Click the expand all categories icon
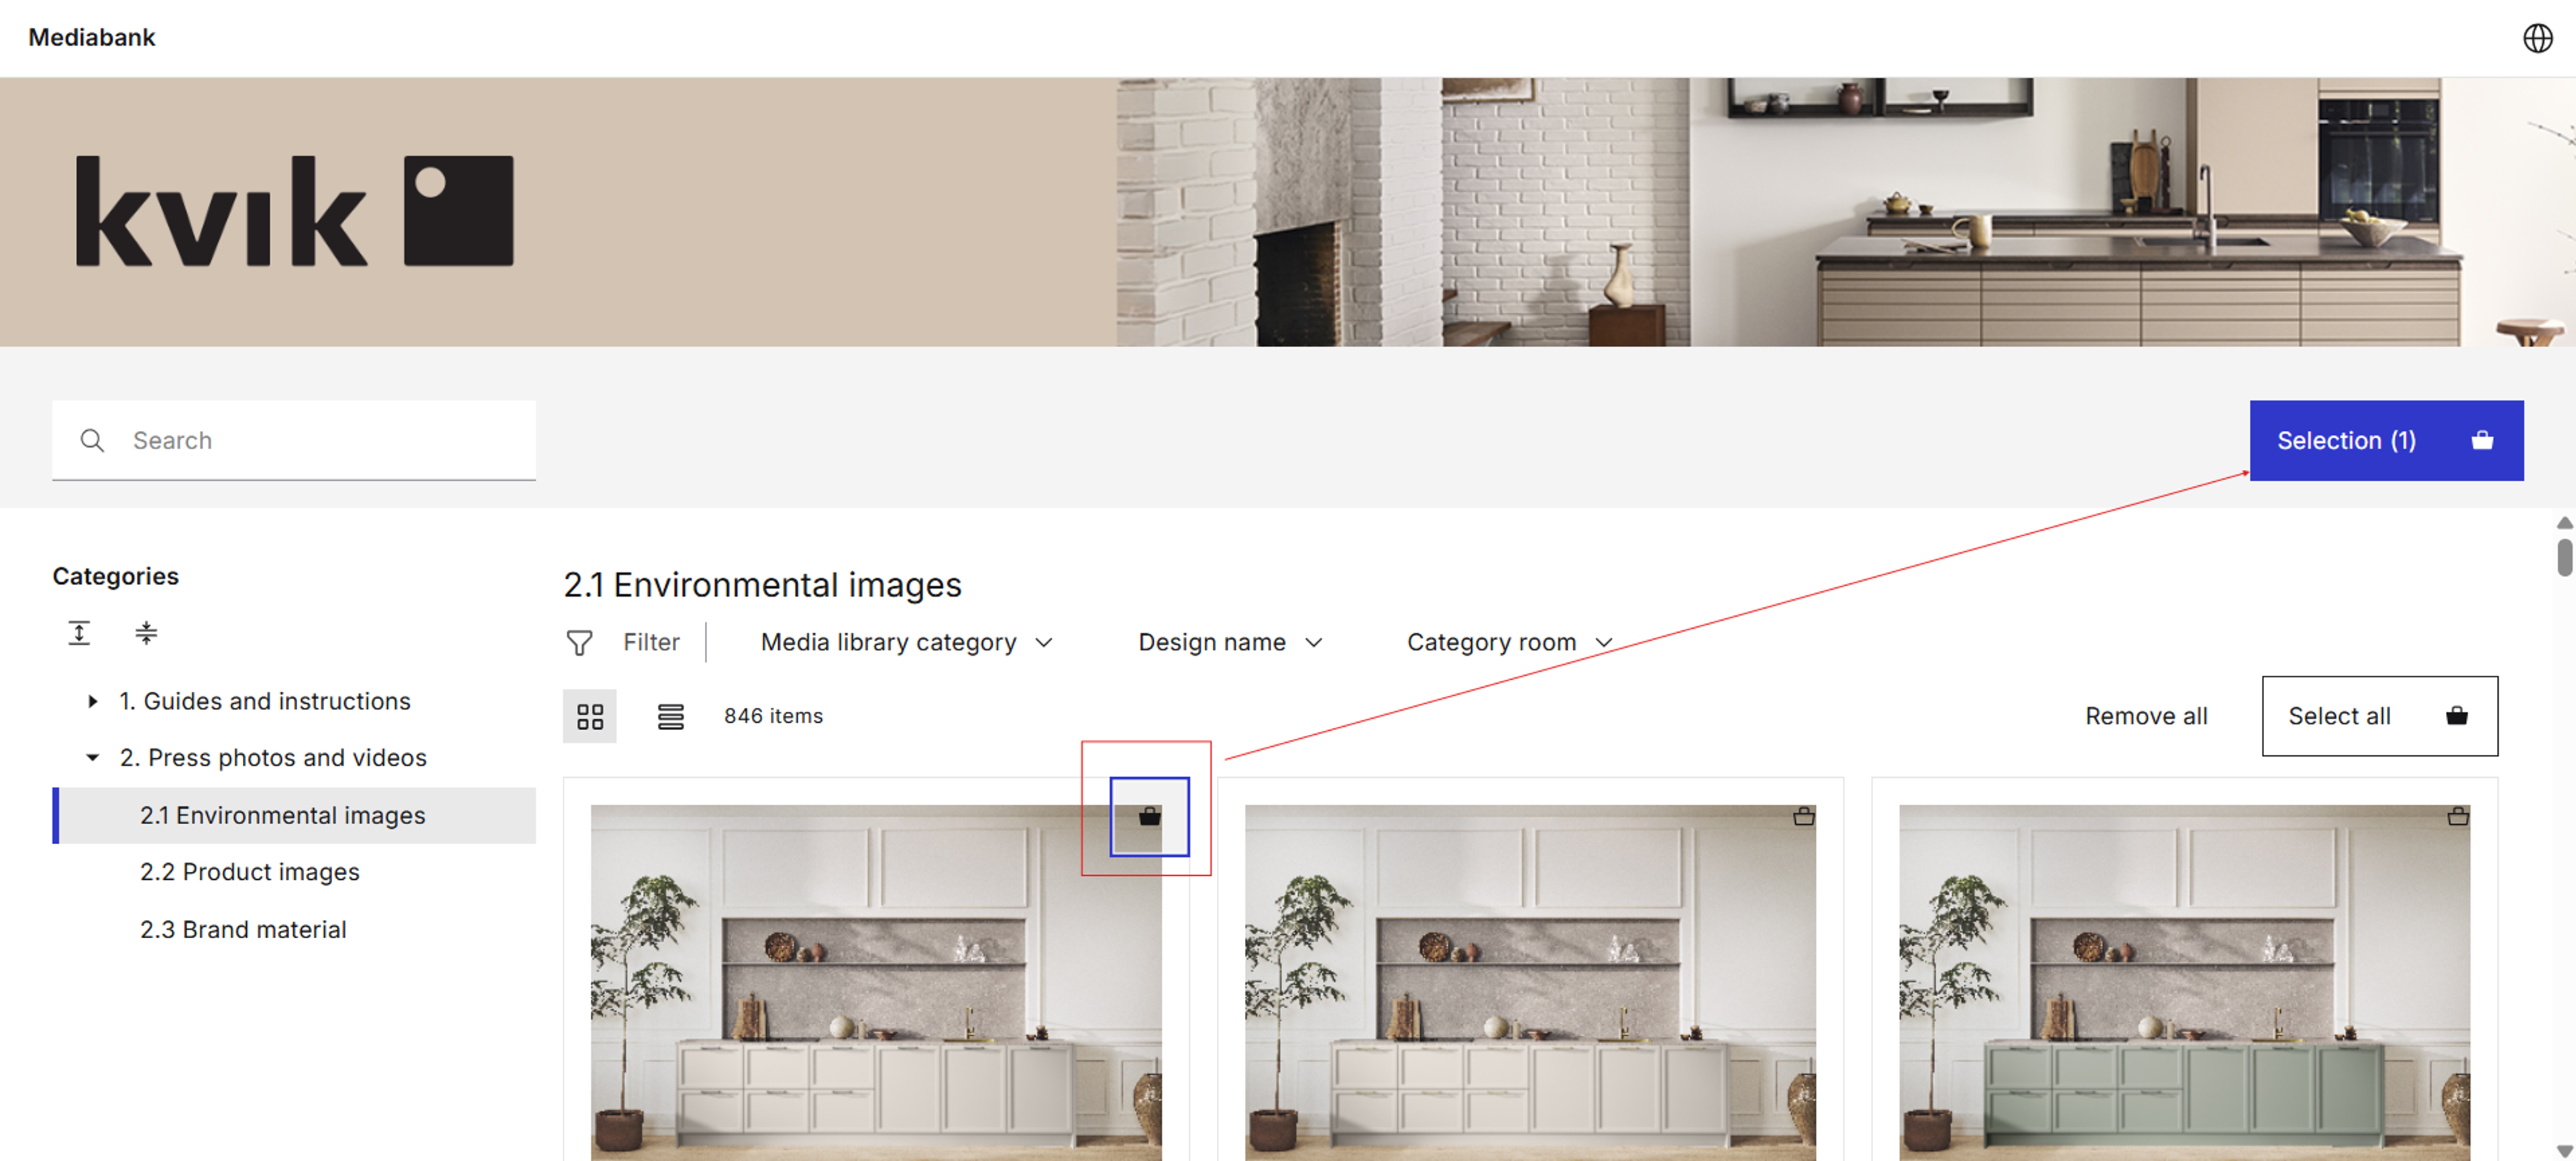 pyautogui.click(x=79, y=632)
